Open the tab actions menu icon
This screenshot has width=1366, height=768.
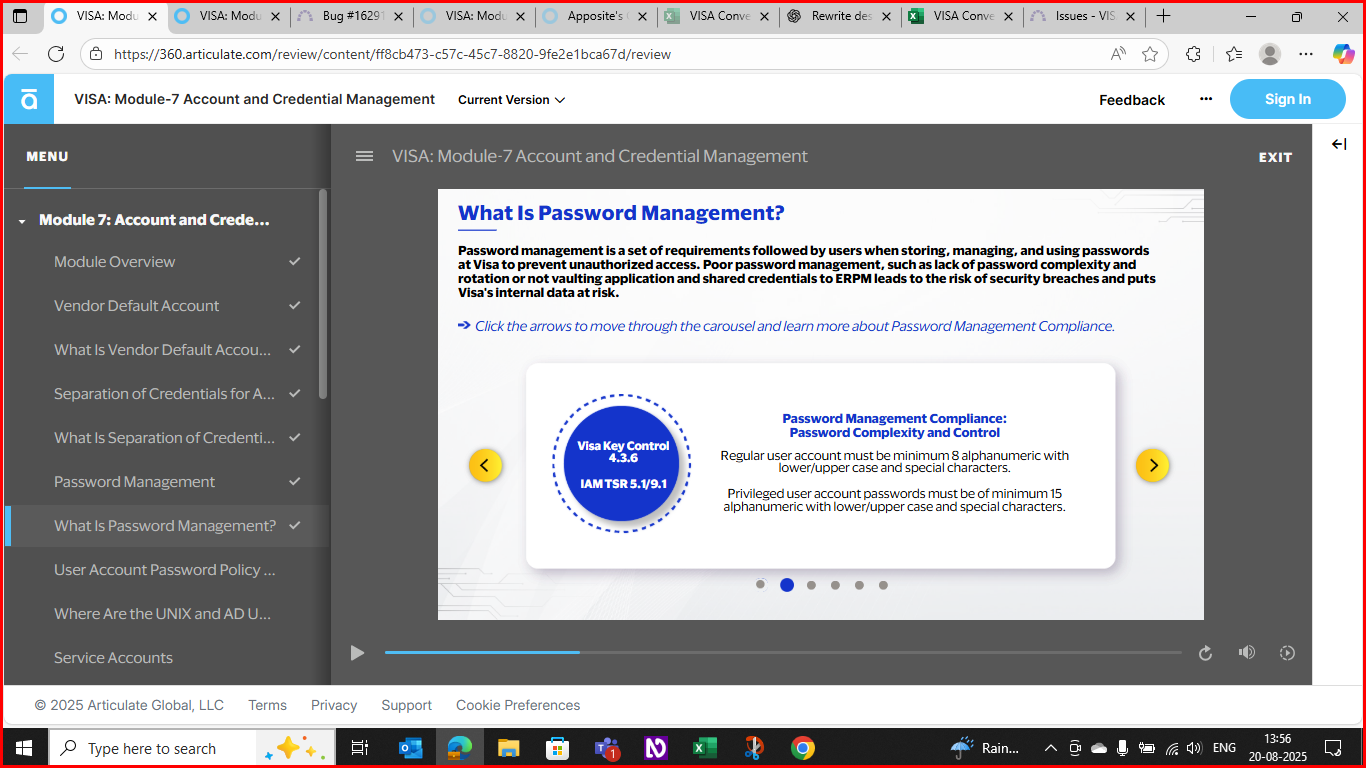20,16
